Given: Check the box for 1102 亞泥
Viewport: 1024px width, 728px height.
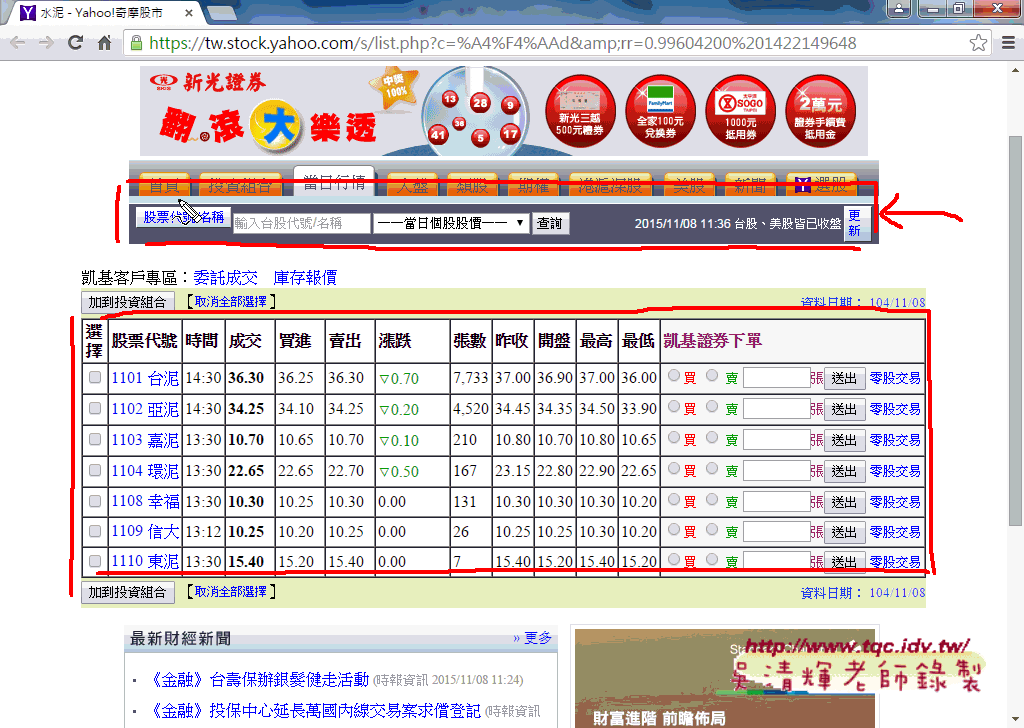Looking at the screenshot, I should 95,408.
